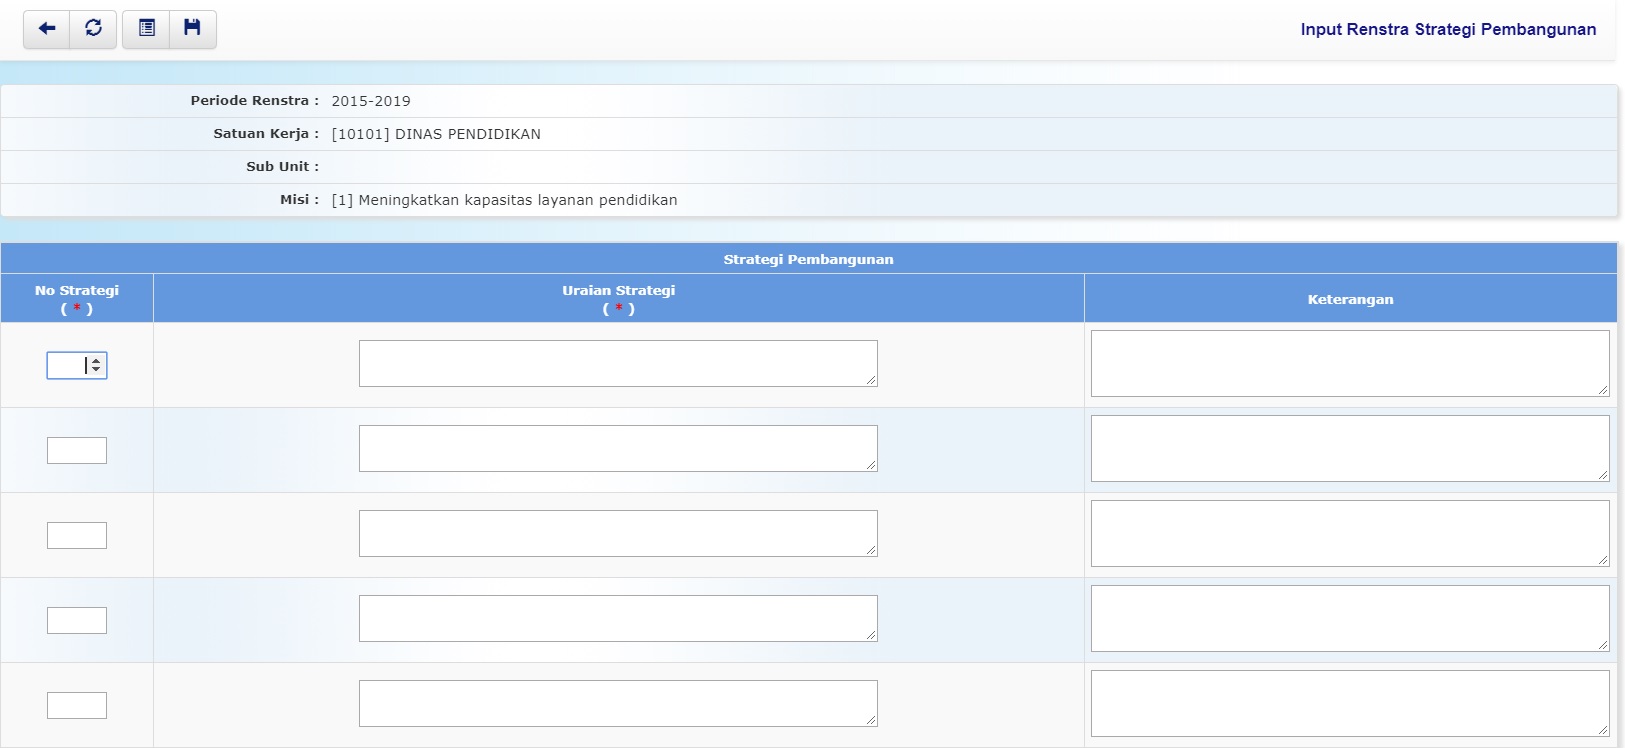Image resolution: width=1625 pixels, height=748 pixels.
Task: Click the refresh icon in toolbar
Action: (93, 29)
